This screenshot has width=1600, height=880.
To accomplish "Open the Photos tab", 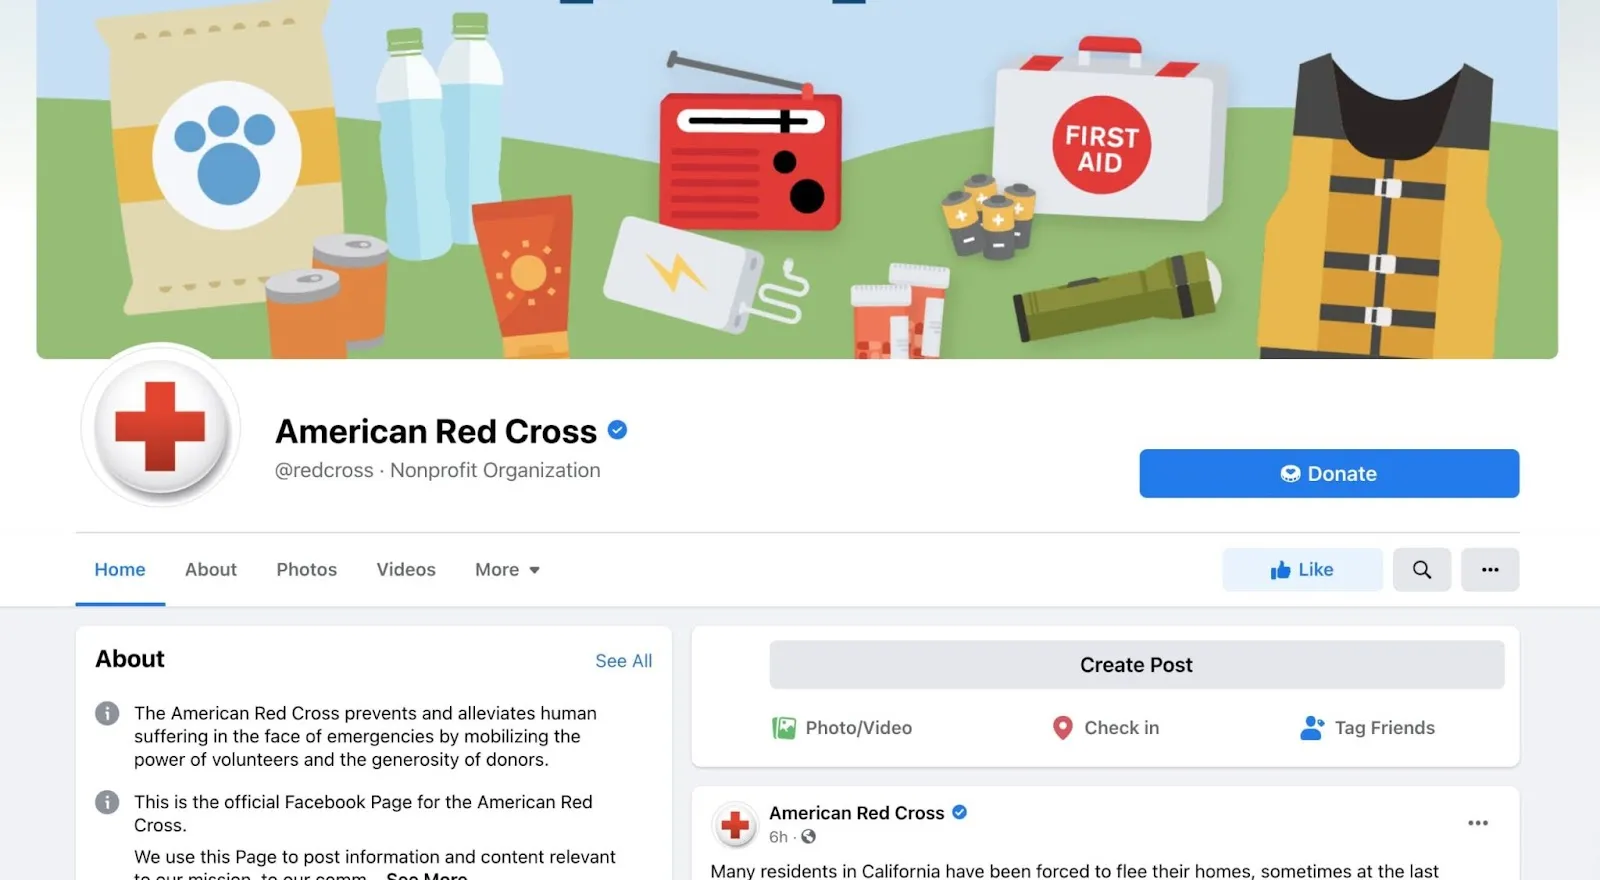I will click(306, 570).
